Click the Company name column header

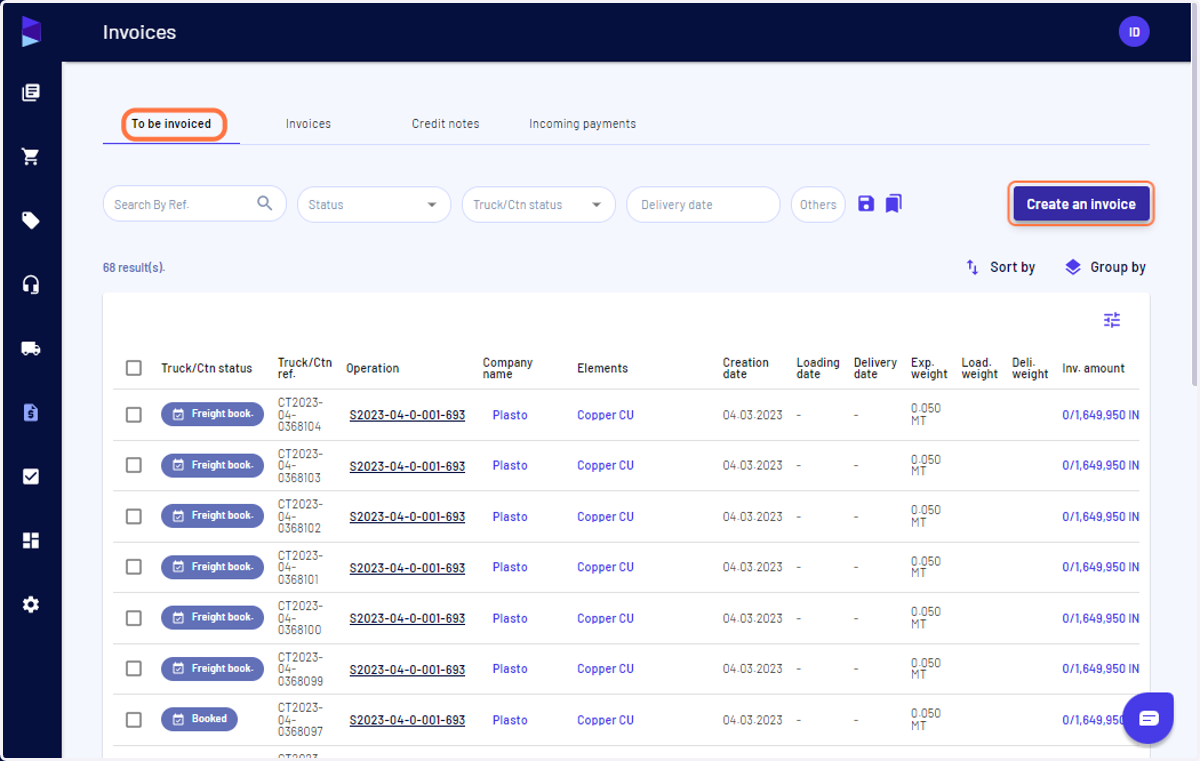pyautogui.click(x=508, y=368)
